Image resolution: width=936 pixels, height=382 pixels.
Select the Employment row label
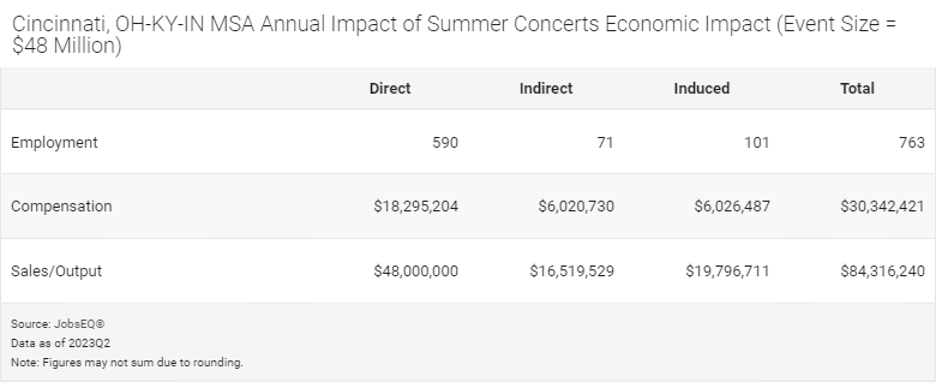pyautogui.click(x=54, y=143)
